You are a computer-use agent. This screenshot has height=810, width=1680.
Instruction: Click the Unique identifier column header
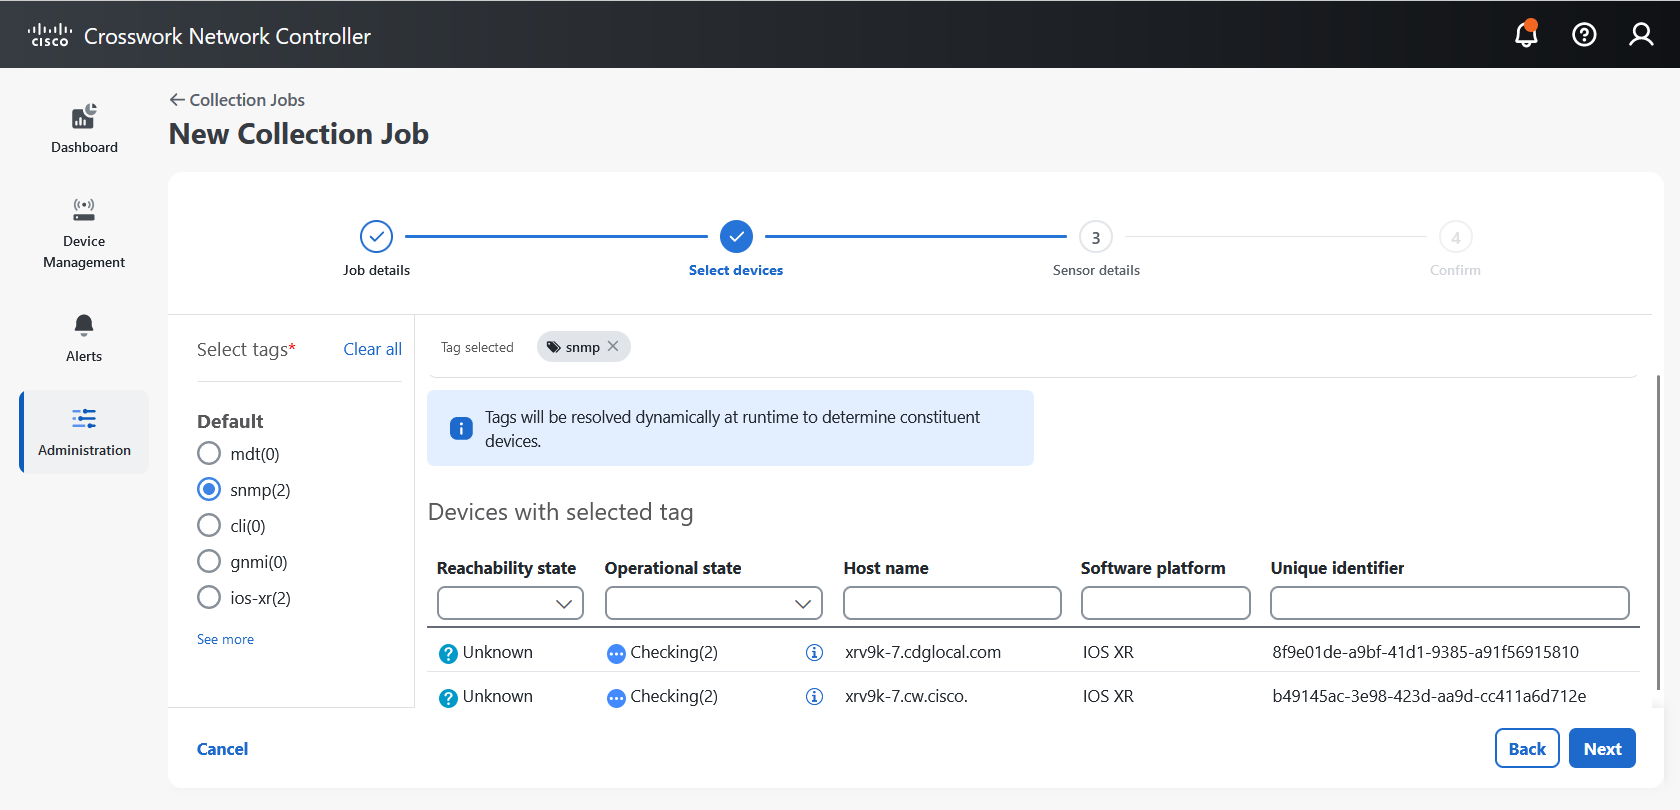[1337, 568]
